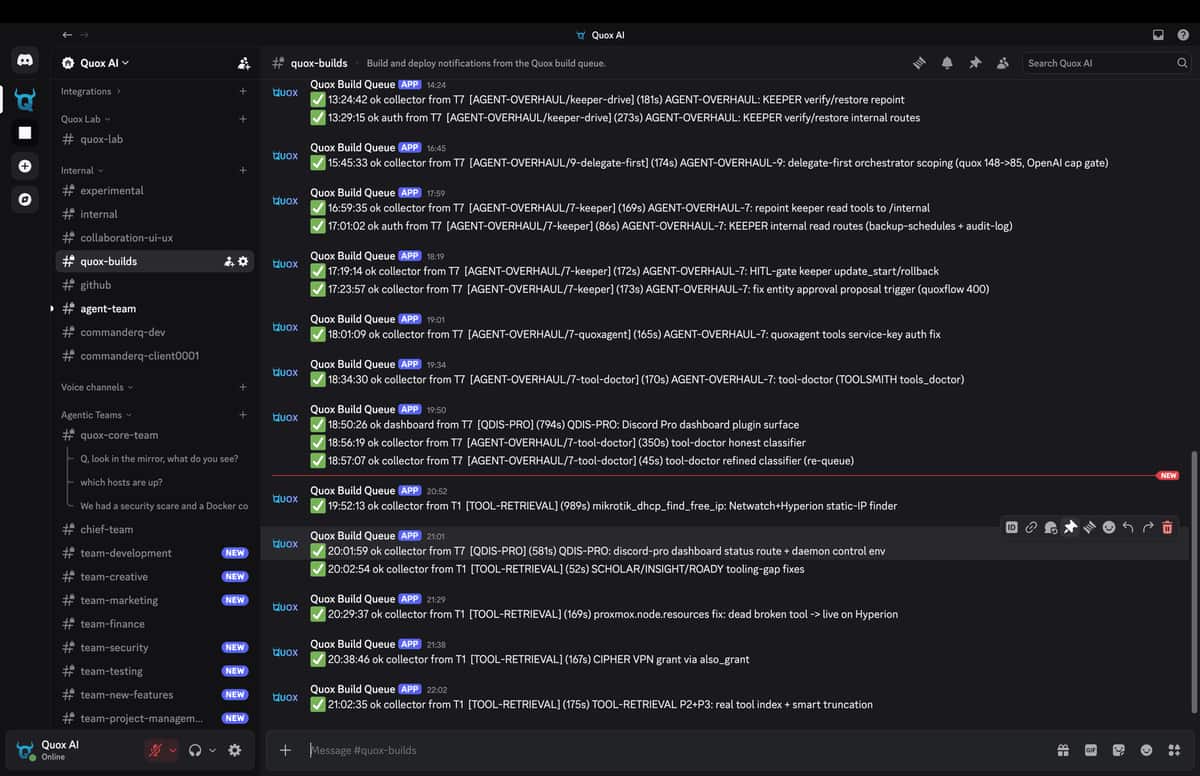
Task: Click Add a Server plus icon
Action: (x=25, y=166)
